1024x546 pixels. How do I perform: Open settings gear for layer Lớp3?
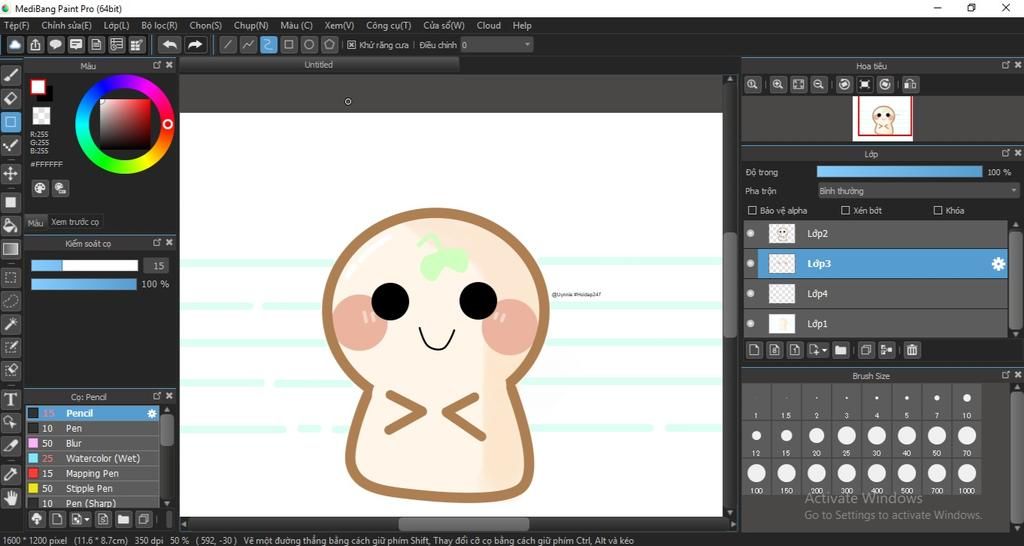[998, 264]
